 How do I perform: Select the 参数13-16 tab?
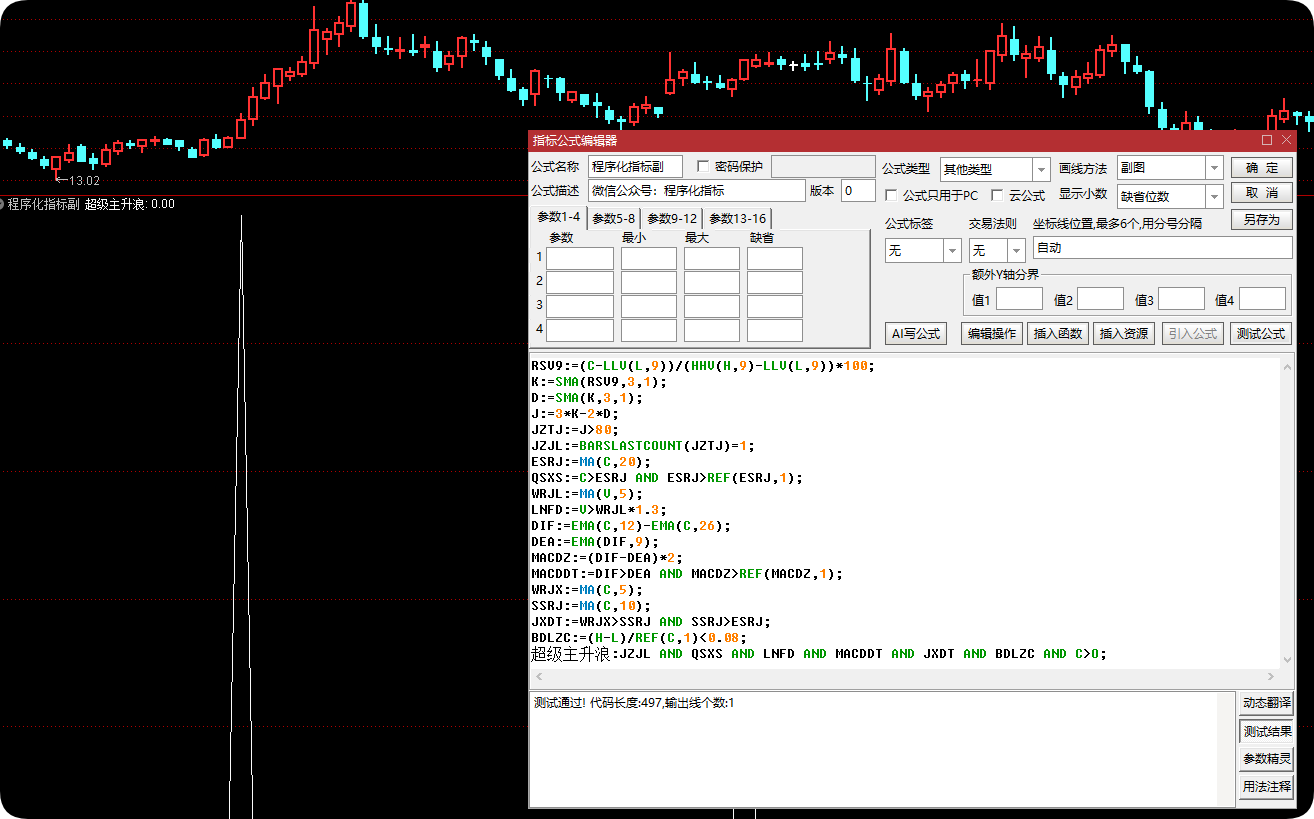click(737, 218)
